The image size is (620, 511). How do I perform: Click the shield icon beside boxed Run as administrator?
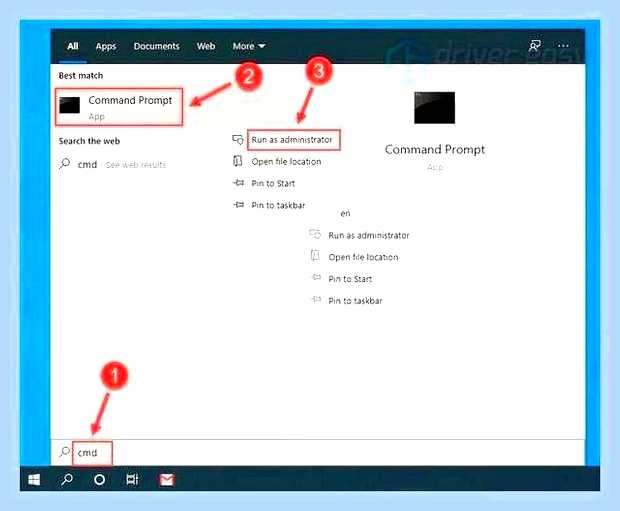[238, 140]
